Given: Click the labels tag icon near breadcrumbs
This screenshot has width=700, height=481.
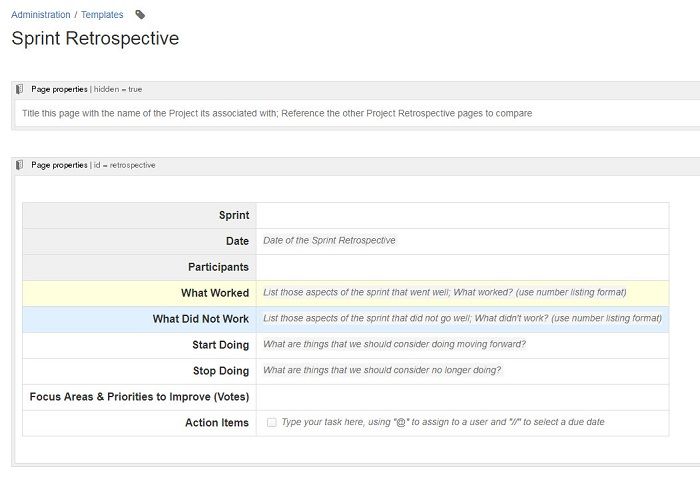Looking at the screenshot, I should tap(140, 15).
